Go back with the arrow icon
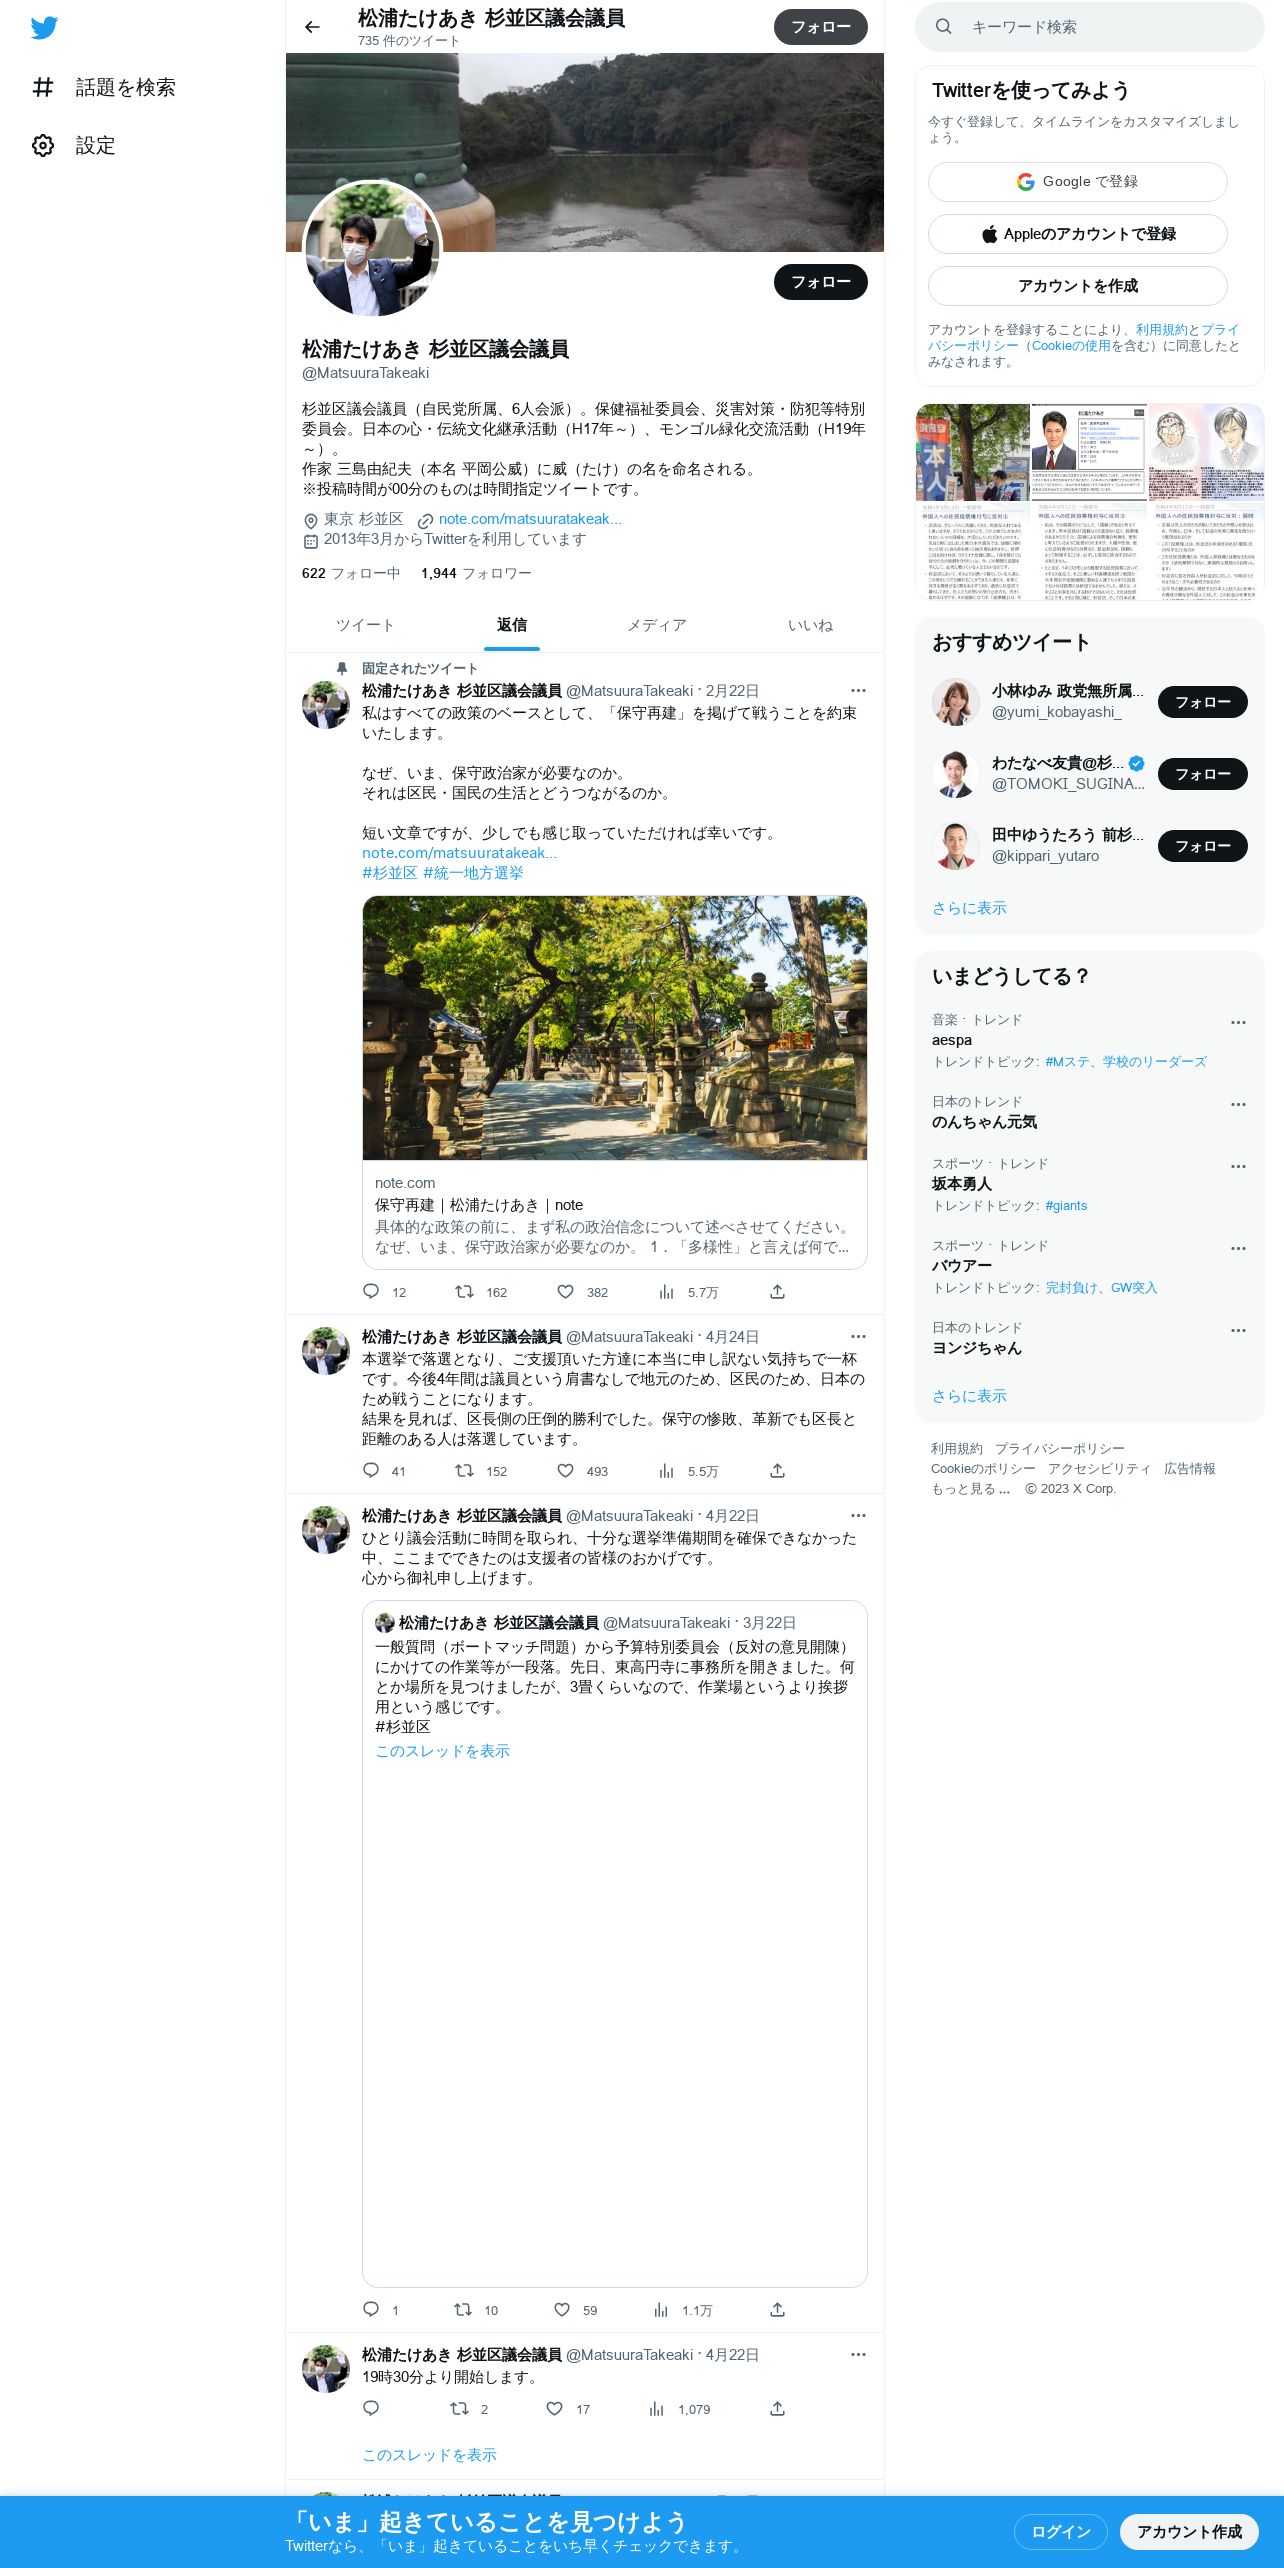1284x2568 pixels. pos(312,27)
